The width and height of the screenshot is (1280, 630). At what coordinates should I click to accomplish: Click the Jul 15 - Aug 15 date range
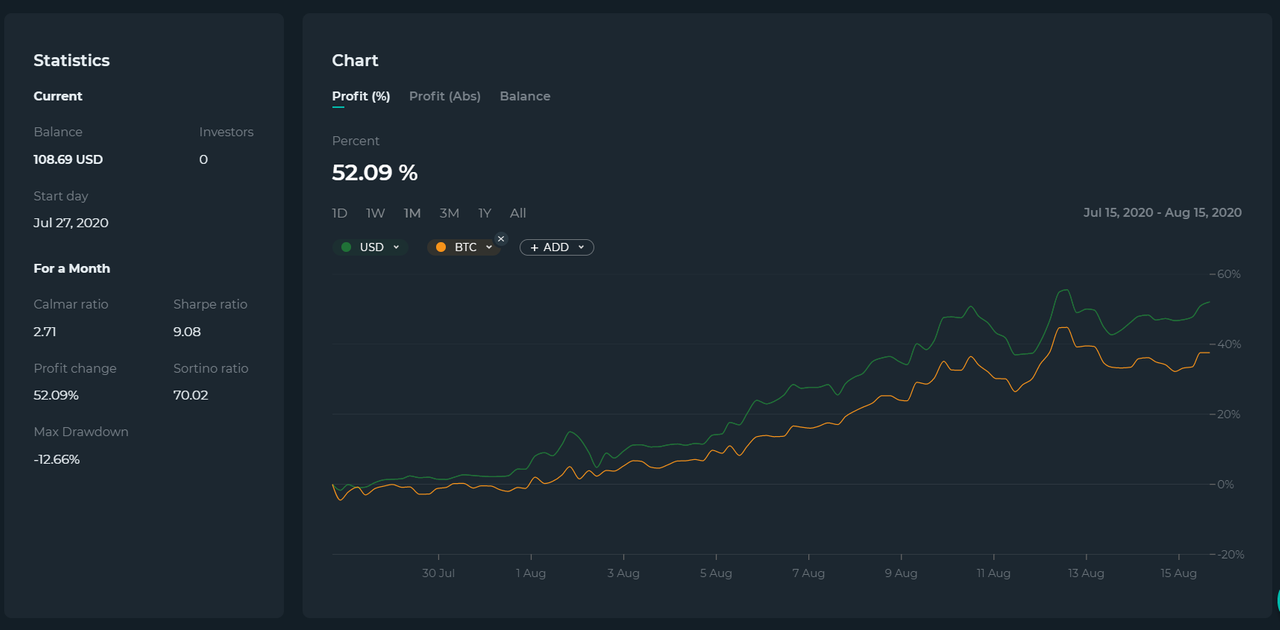(1163, 213)
